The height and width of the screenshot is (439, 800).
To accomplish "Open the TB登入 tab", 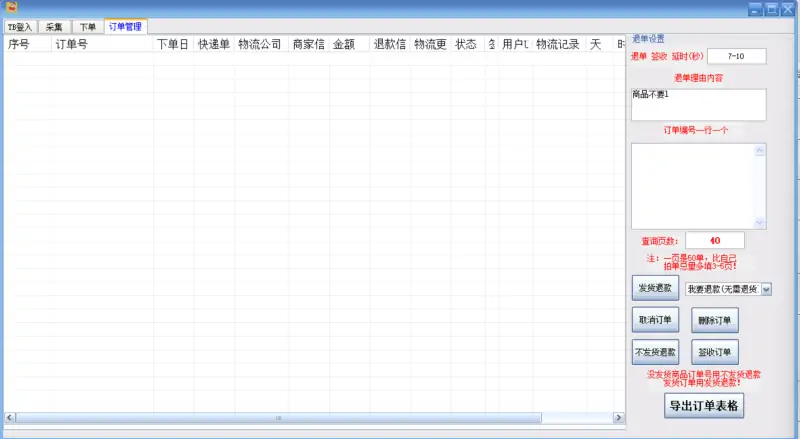I will coord(20,27).
